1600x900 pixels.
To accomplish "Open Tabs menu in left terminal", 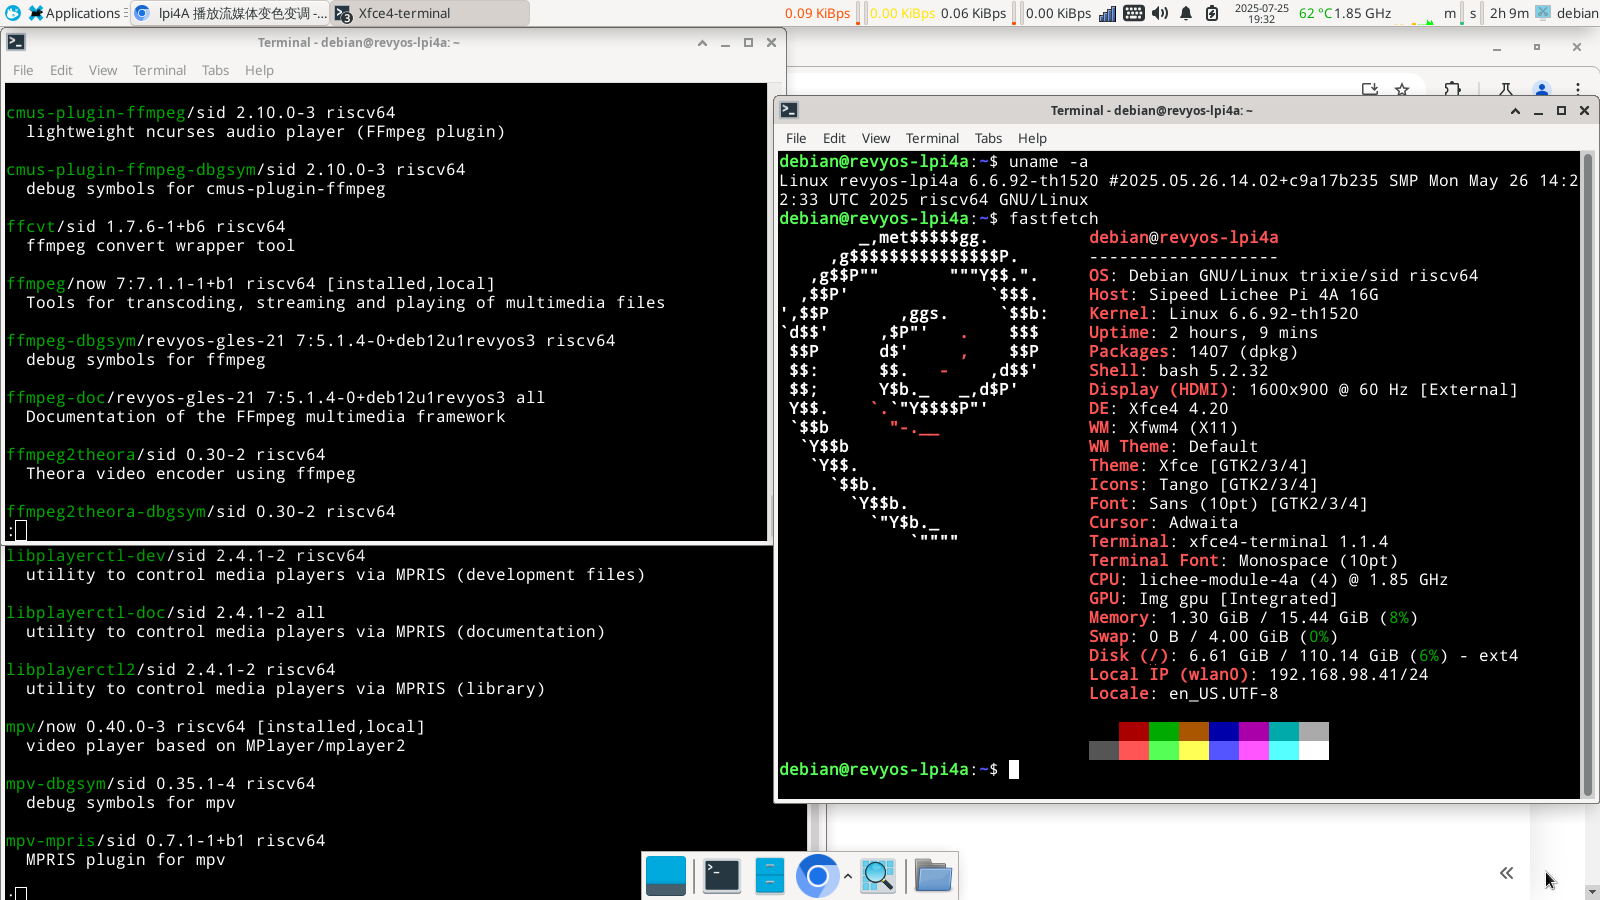I will pos(215,70).
